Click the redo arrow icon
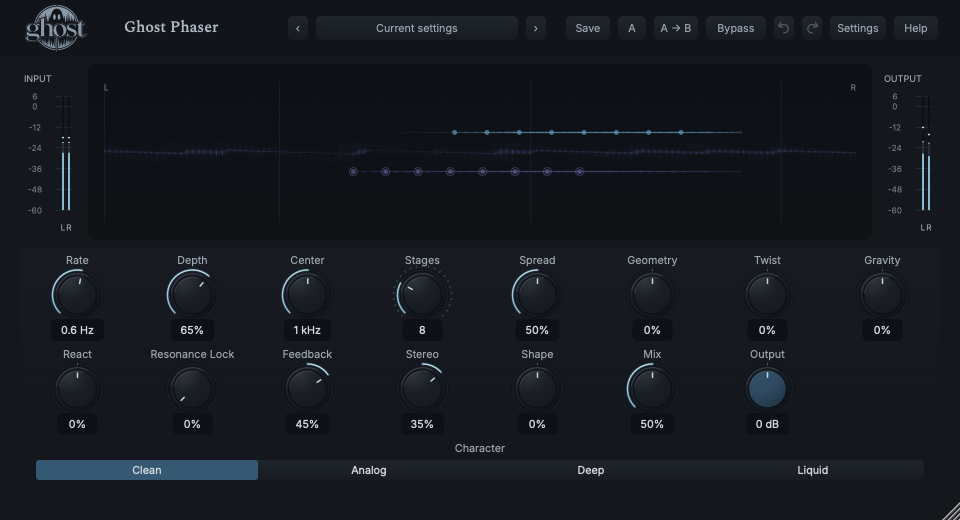 [812, 28]
